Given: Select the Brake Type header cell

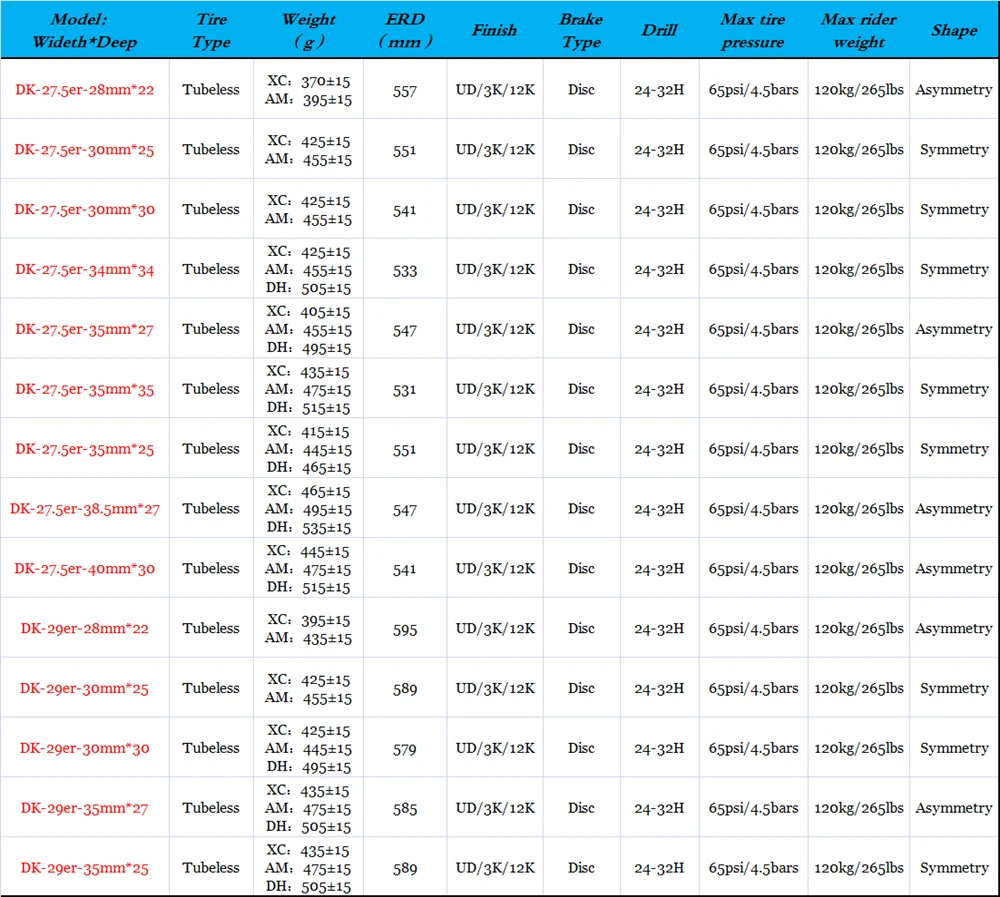Looking at the screenshot, I should click(x=581, y=31).
